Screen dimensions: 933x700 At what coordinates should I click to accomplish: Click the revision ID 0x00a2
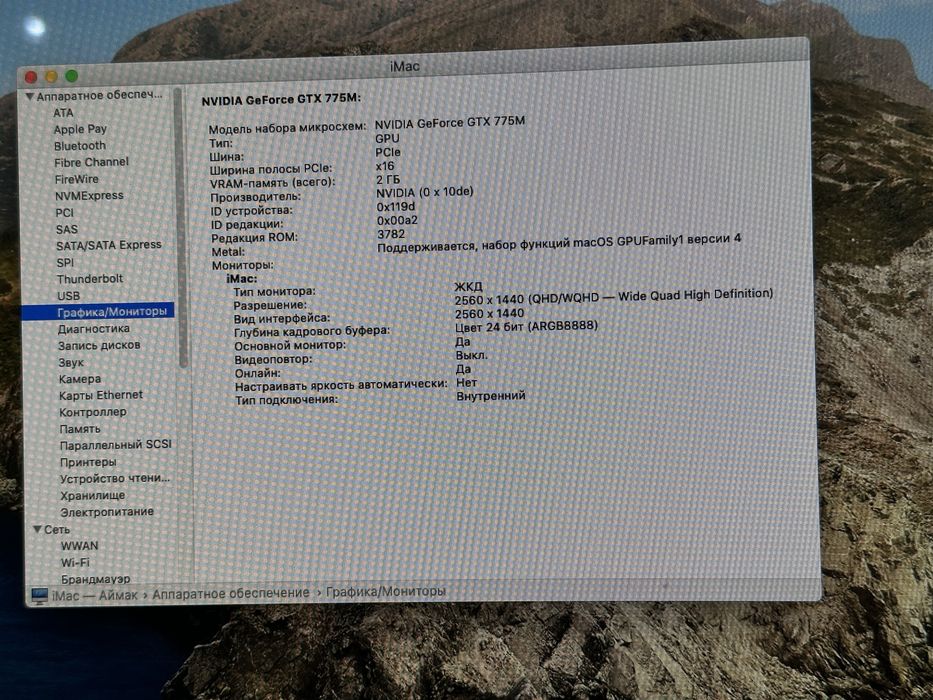397,220
